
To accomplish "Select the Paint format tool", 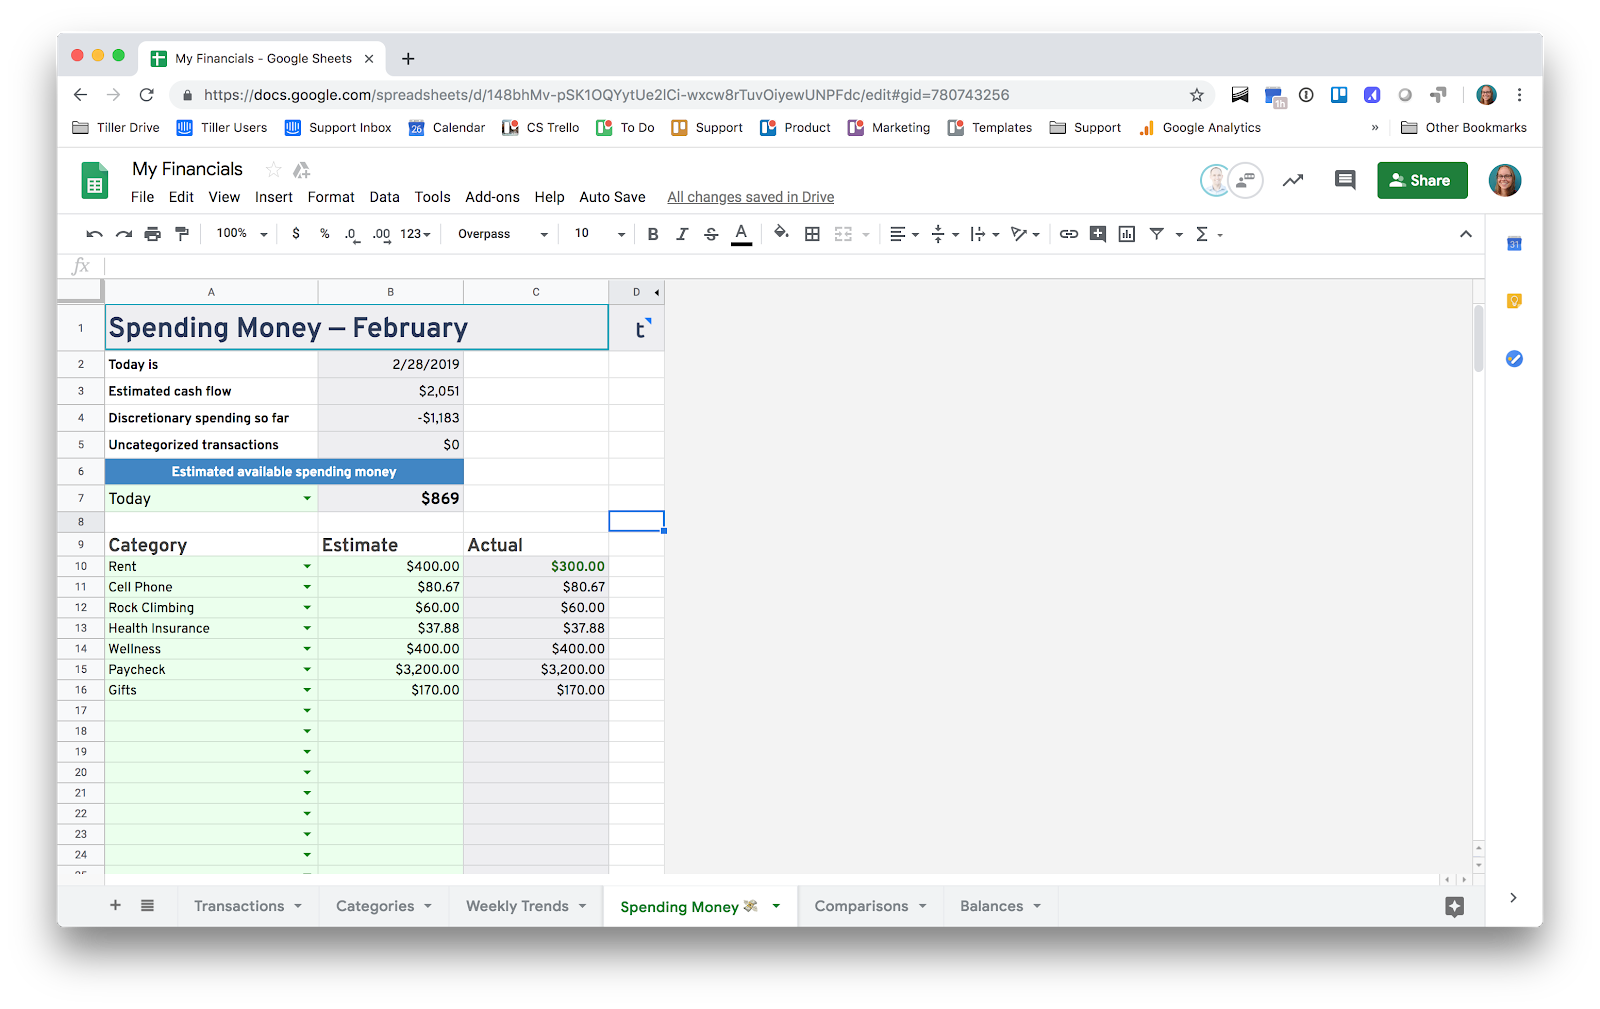I will click(x=181, y=233).
